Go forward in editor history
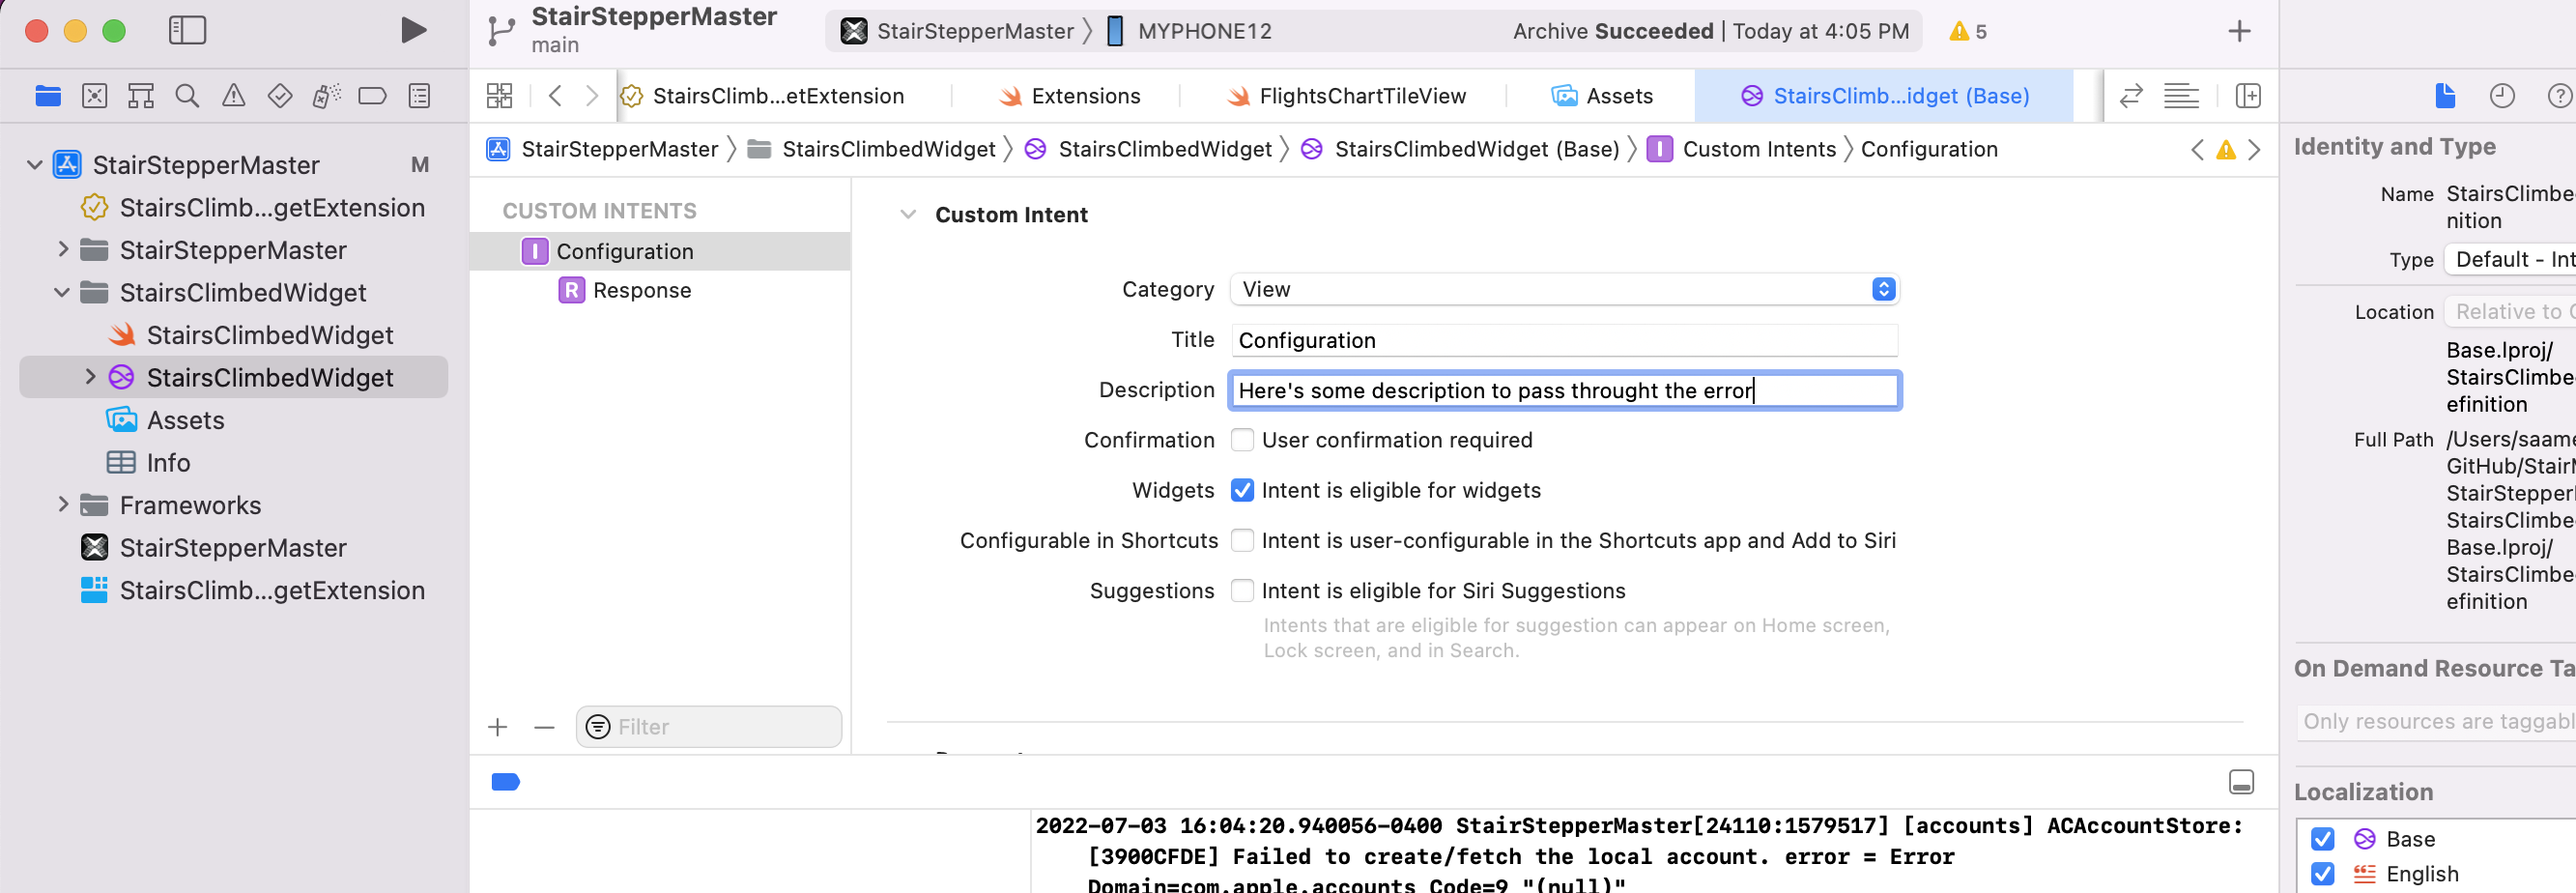 592,96
